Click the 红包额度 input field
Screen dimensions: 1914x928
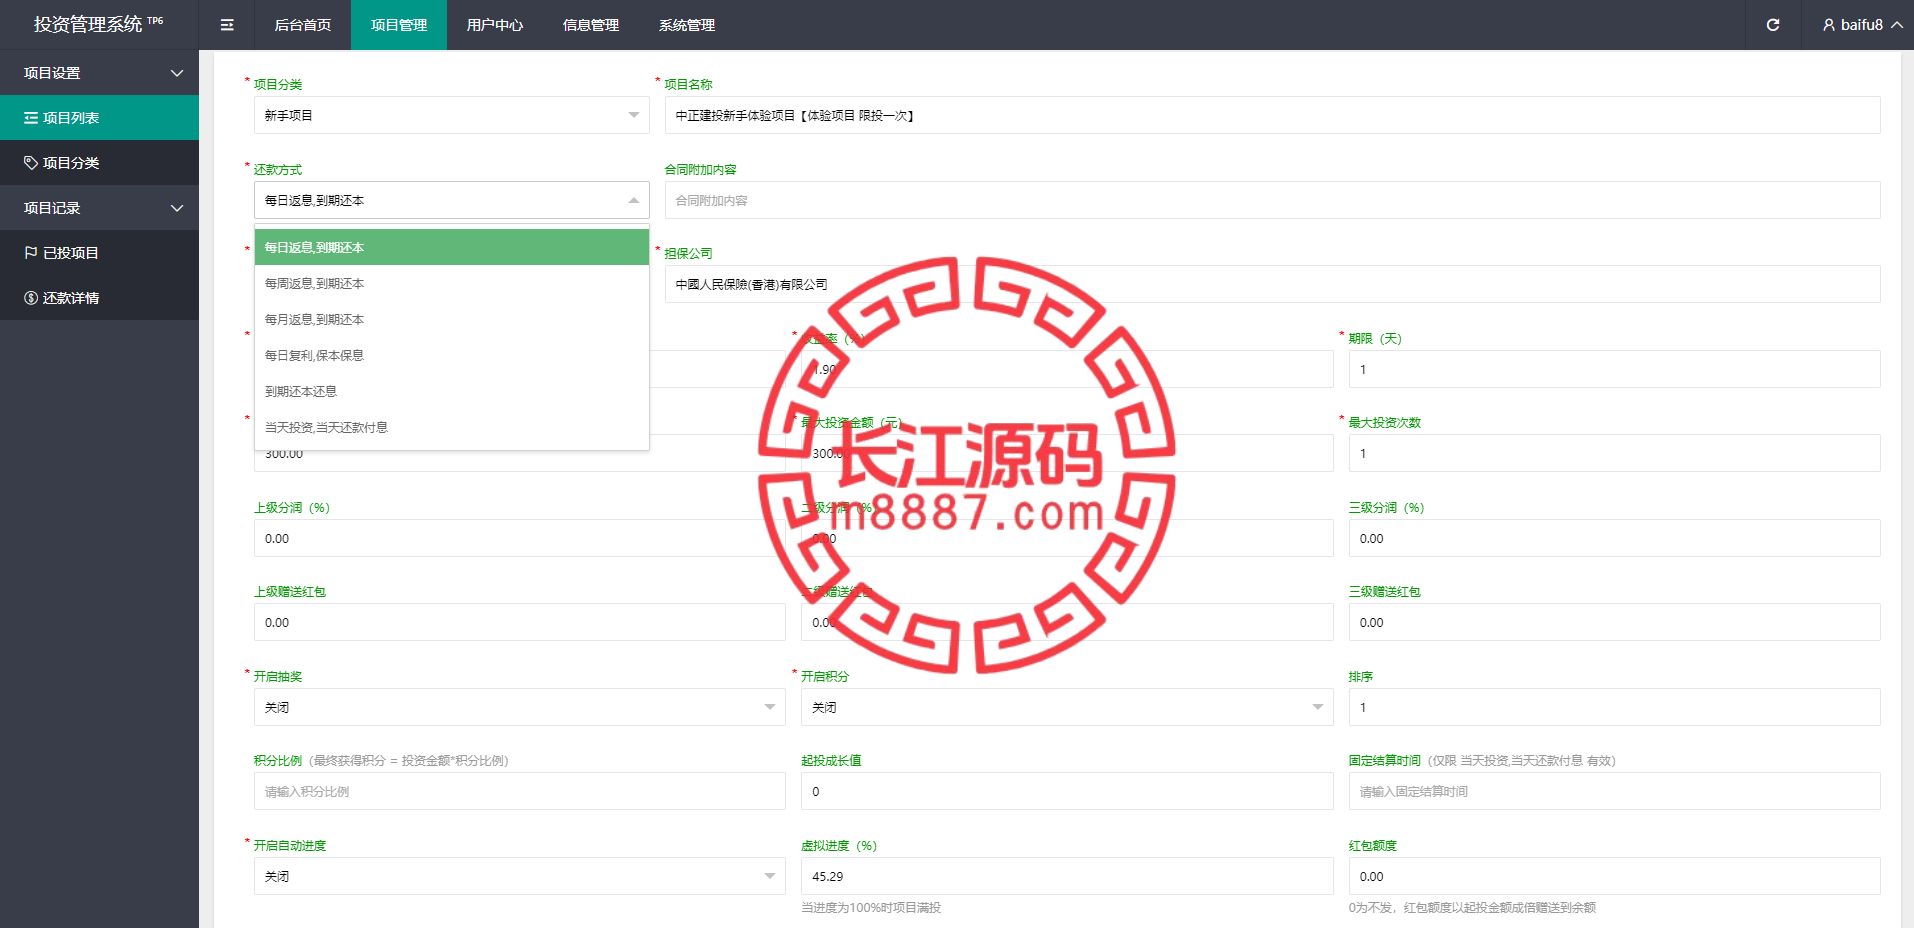1614,876
